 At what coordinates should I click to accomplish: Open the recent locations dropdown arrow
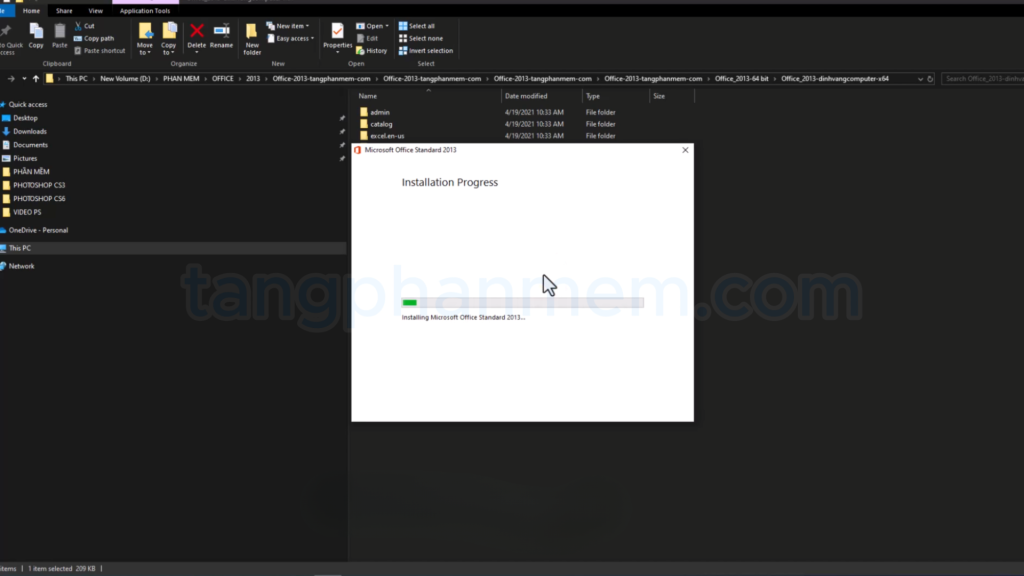[x=24, y=78]
